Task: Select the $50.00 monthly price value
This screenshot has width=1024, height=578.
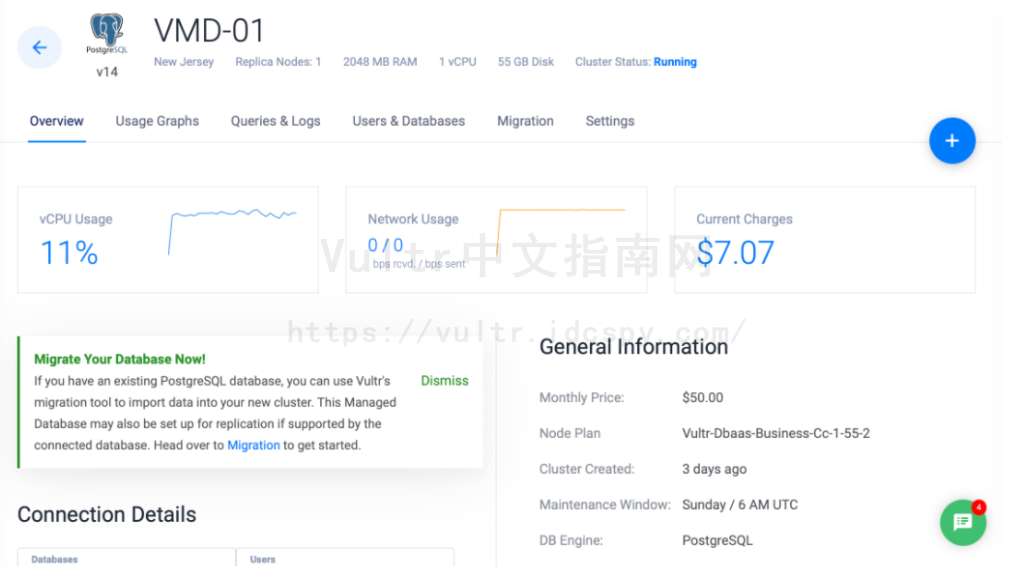Action: click(703, 398)
